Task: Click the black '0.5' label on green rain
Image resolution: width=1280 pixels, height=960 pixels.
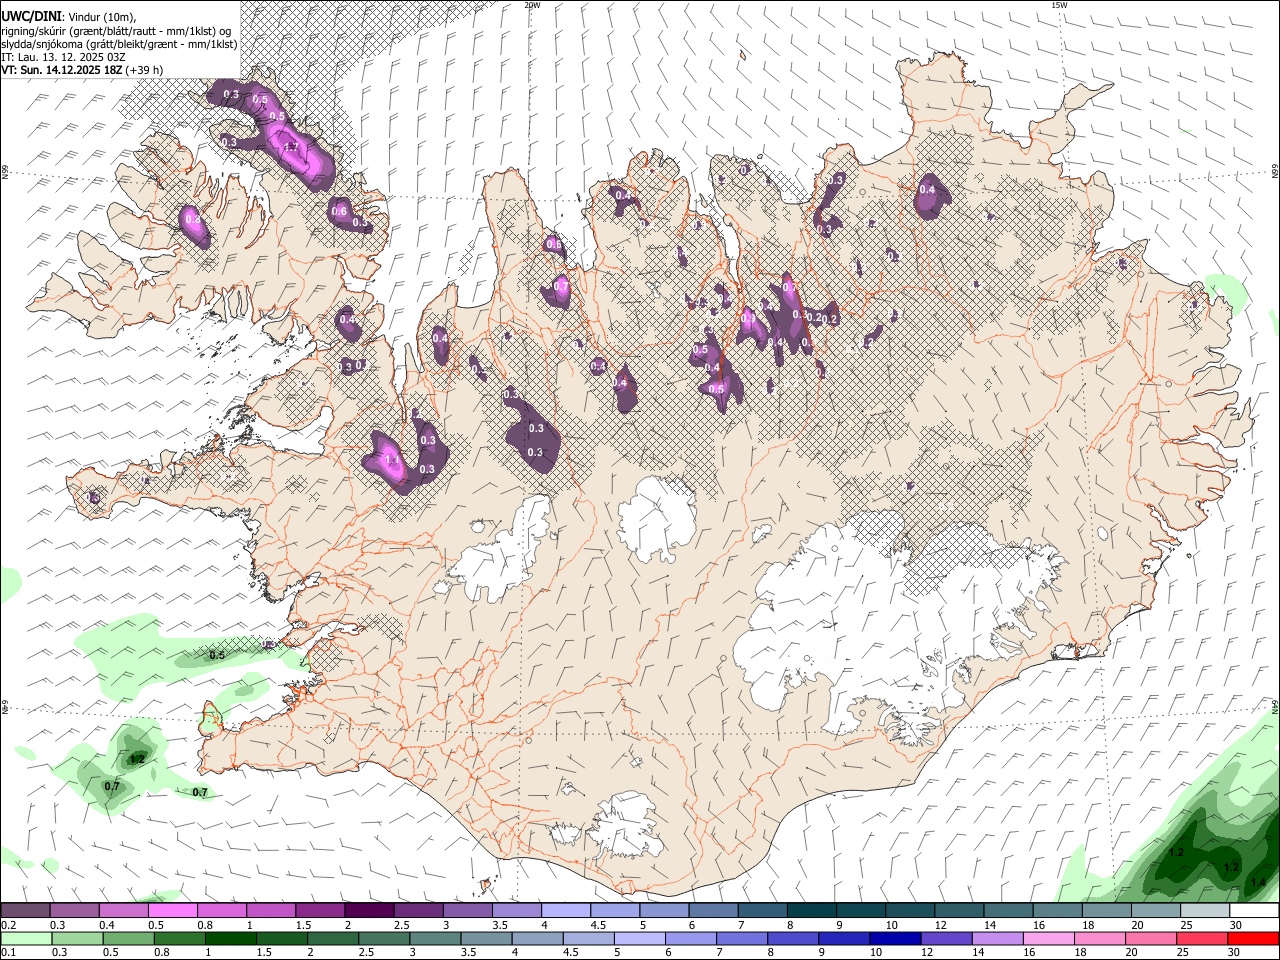Action: pos(216,655)
